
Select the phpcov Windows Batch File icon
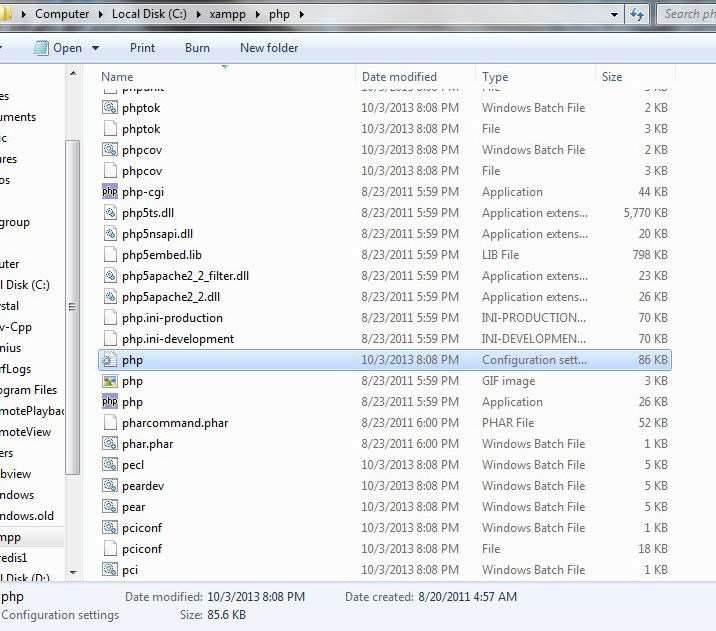[110, 150]
